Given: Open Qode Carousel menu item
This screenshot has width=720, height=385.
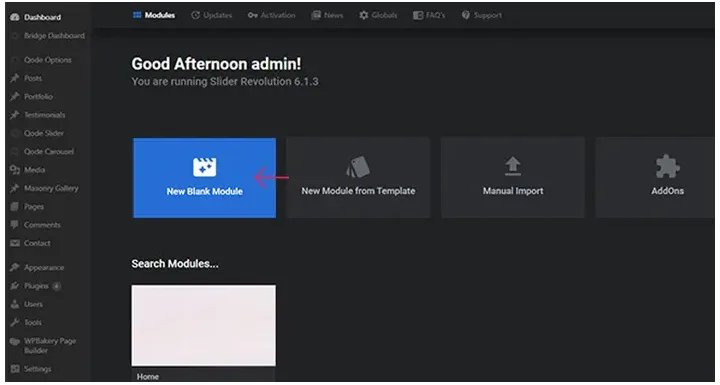Looking at the screenshot, I should click(49, 152).
